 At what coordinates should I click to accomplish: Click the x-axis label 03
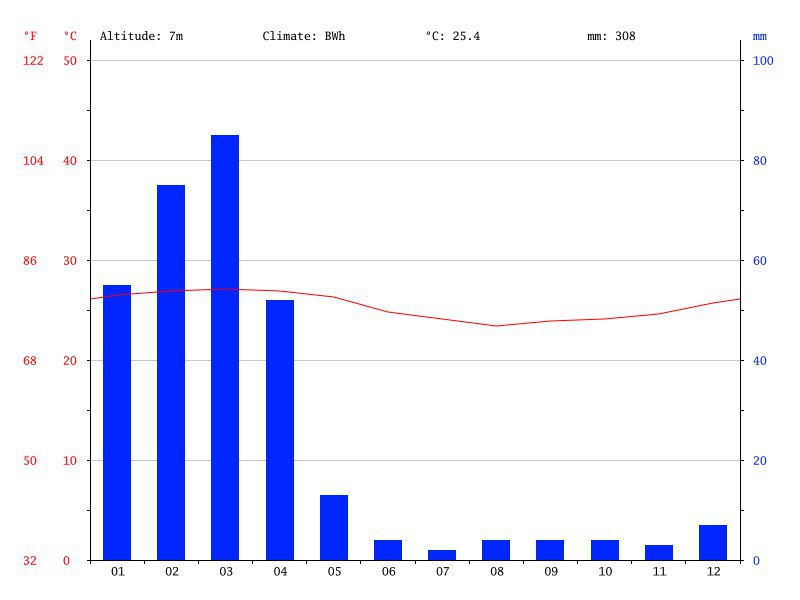(226, 572)
